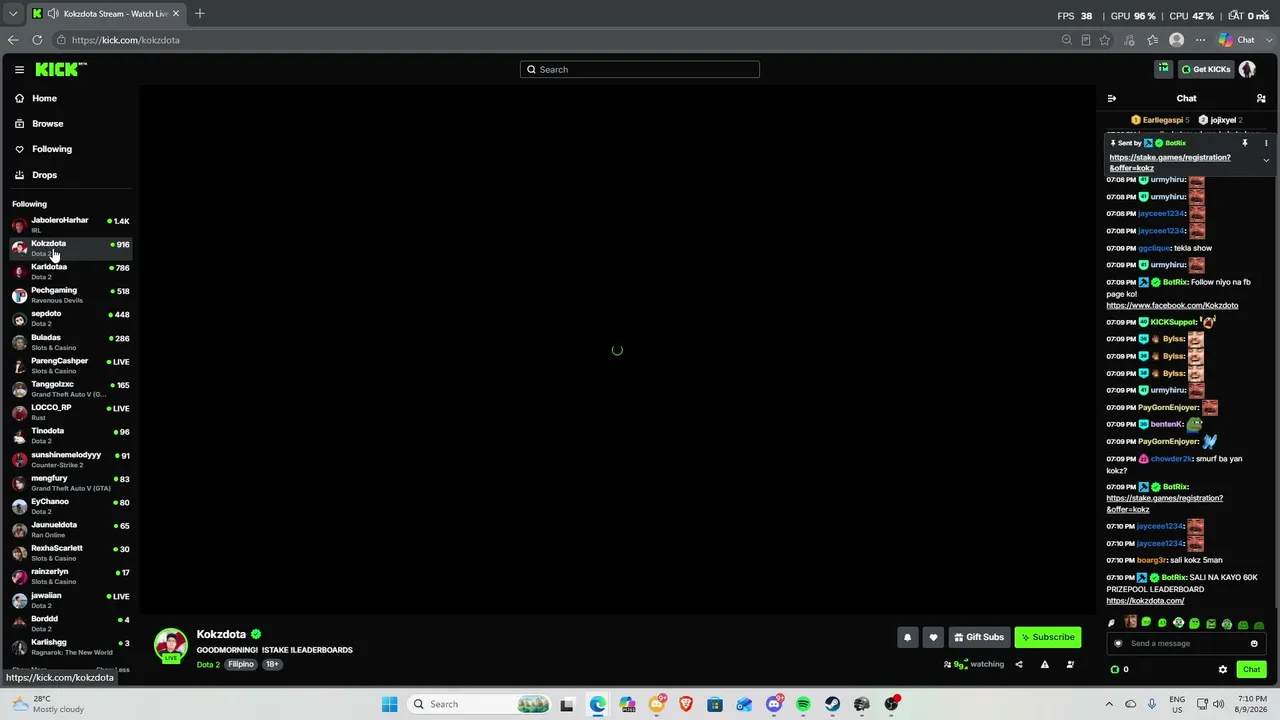The height and width of the screenshot is (720, 1280).
Task: Click "Jaunueldota" in the following list
Action: pyautogui.click(x=54, y=525)
